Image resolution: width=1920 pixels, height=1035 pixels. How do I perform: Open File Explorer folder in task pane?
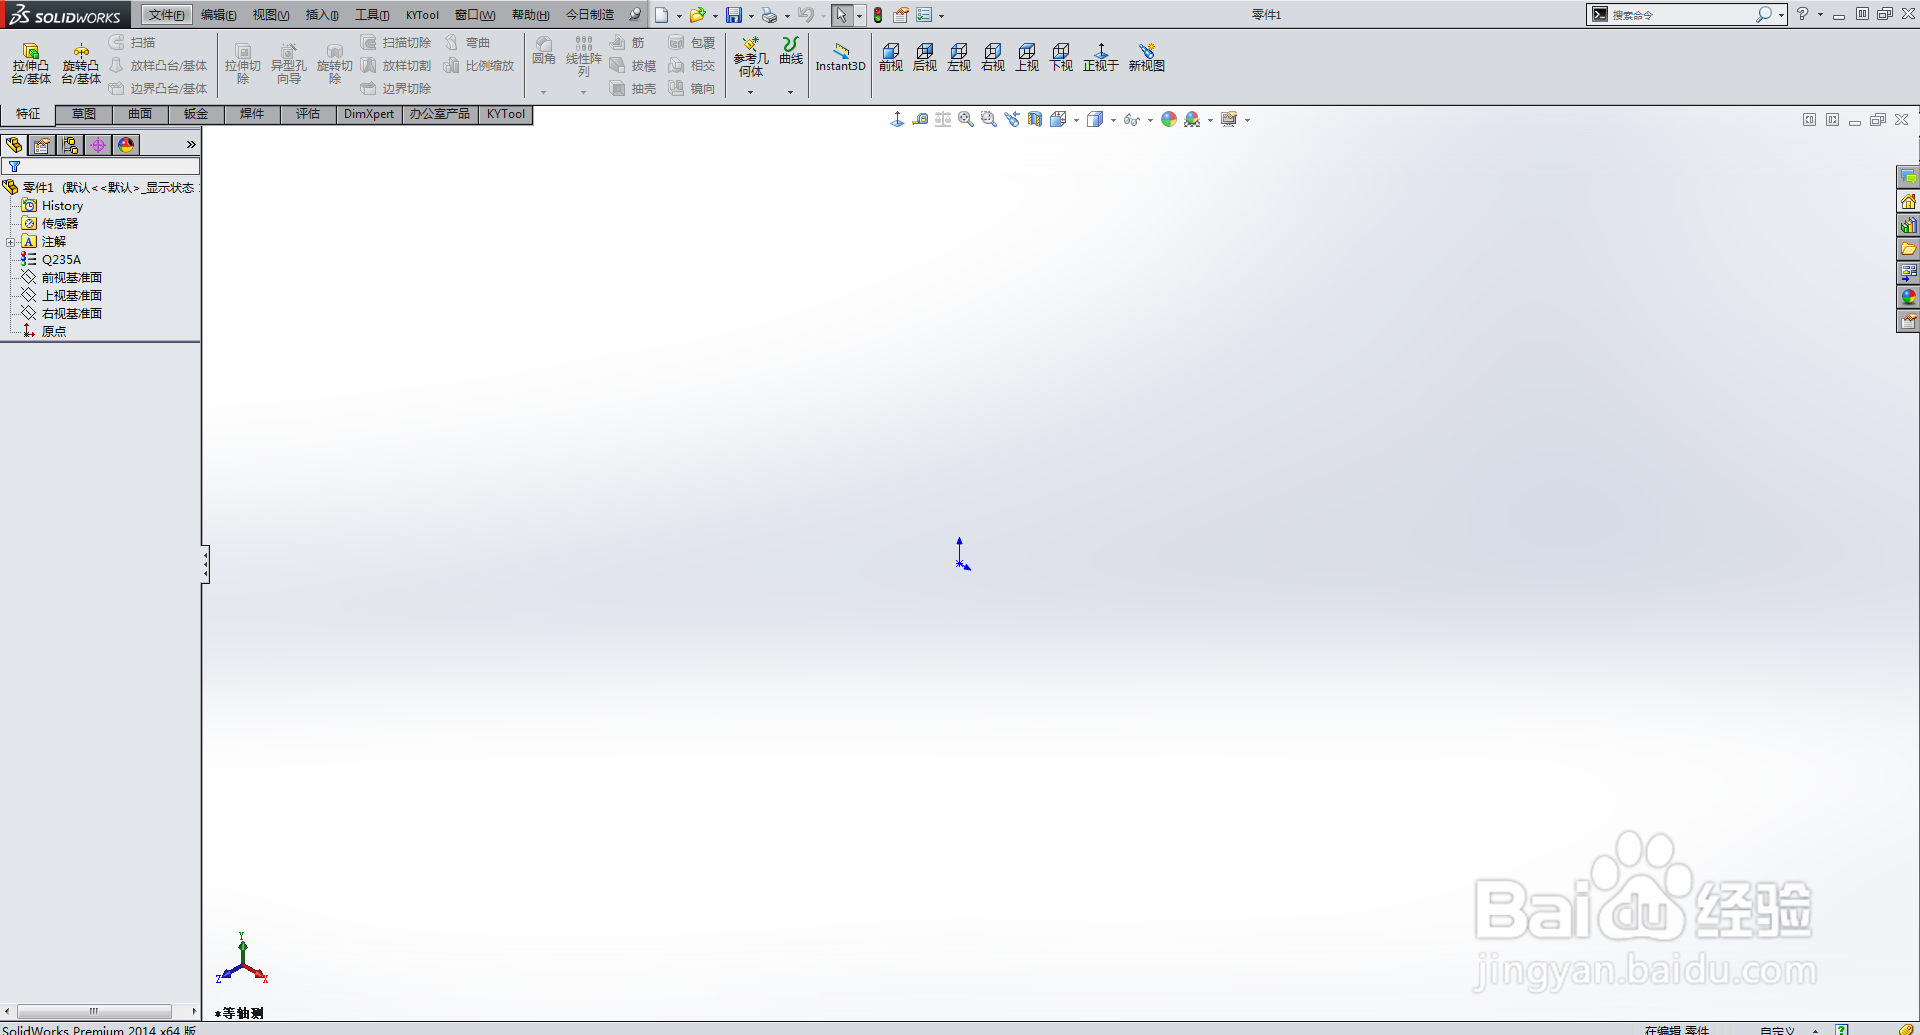coord(1908,249)
